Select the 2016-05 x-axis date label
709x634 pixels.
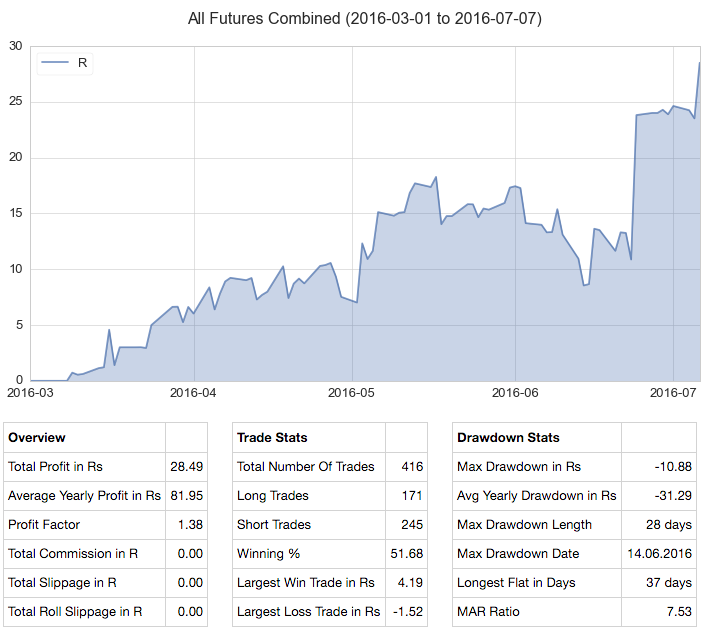click(x=352, y=393)
